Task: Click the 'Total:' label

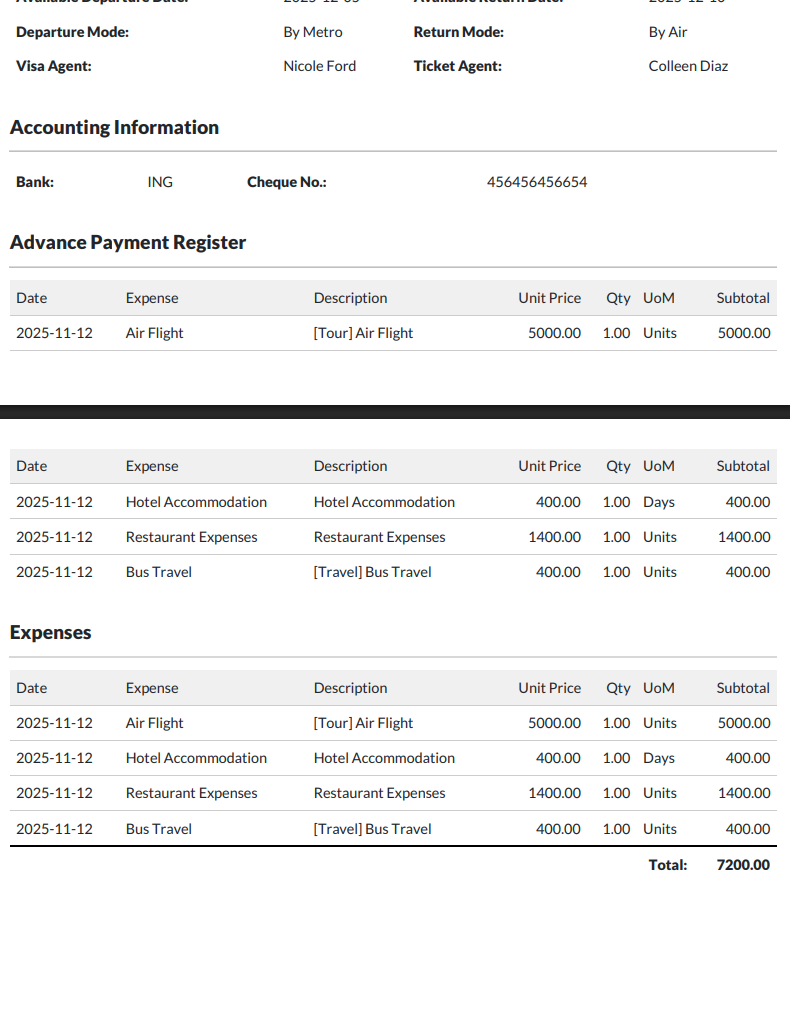Action: (x=668, y=865)
